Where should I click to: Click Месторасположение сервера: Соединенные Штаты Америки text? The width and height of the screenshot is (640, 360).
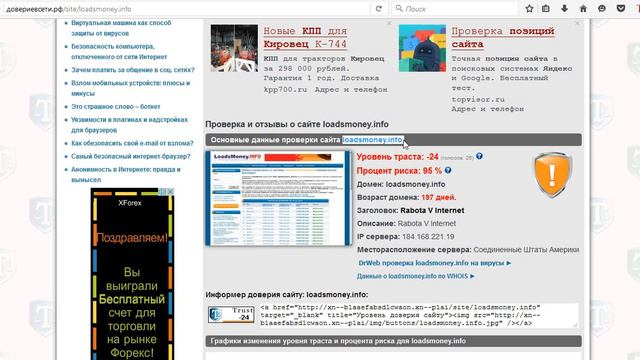468,250
